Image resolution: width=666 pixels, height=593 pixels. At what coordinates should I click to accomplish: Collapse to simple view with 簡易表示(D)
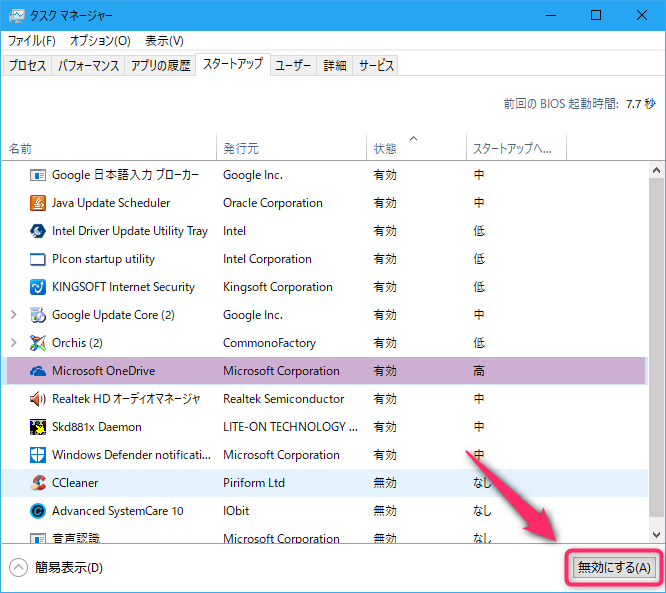[x=56, y=568]
